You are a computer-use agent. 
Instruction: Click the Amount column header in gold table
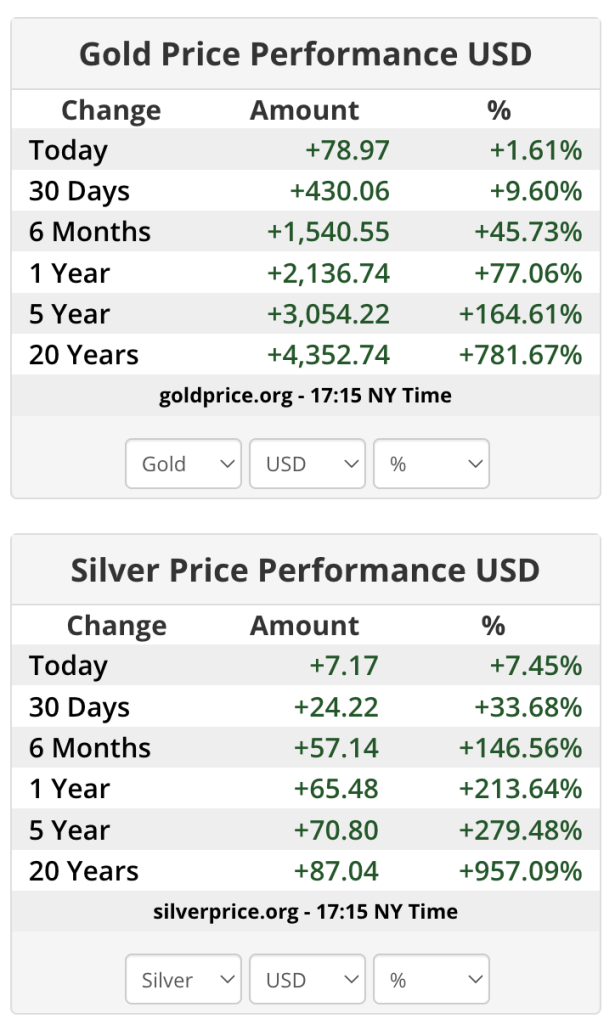click(304, 110)
